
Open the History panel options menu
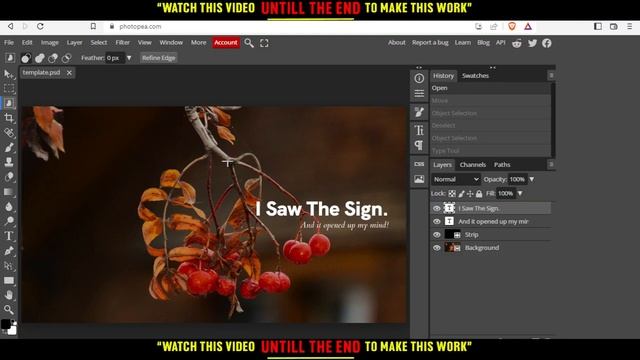click(x=551, y=76)
